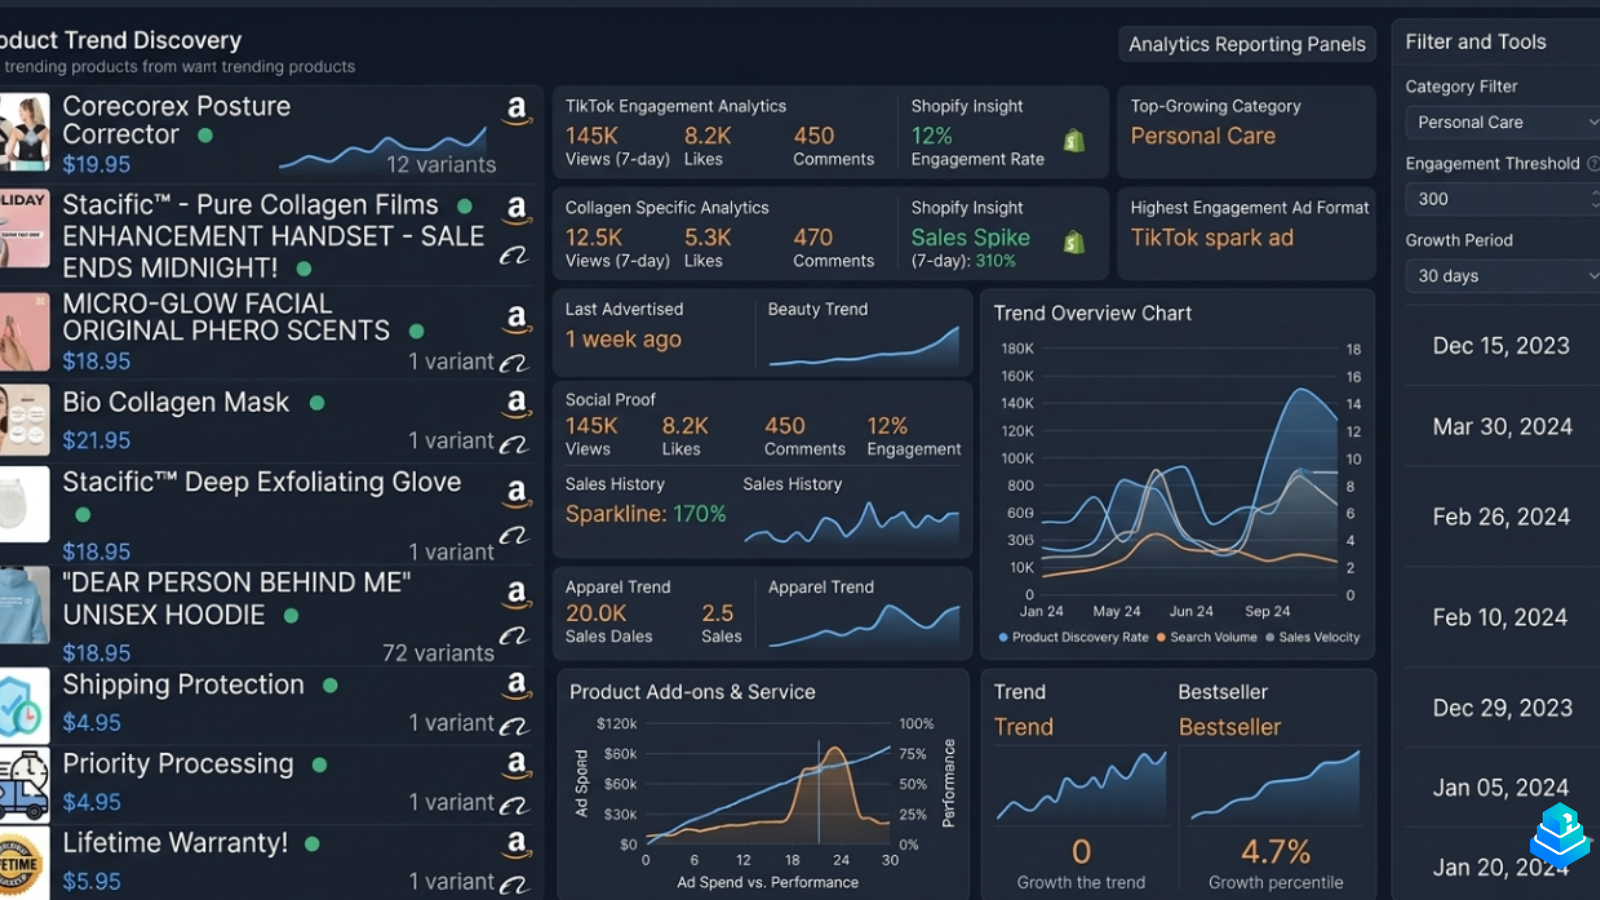The width and height of the screenshot is (1600, 900).
Task: Click 4.7% growth percentile value
Action: pos(1275,852)
